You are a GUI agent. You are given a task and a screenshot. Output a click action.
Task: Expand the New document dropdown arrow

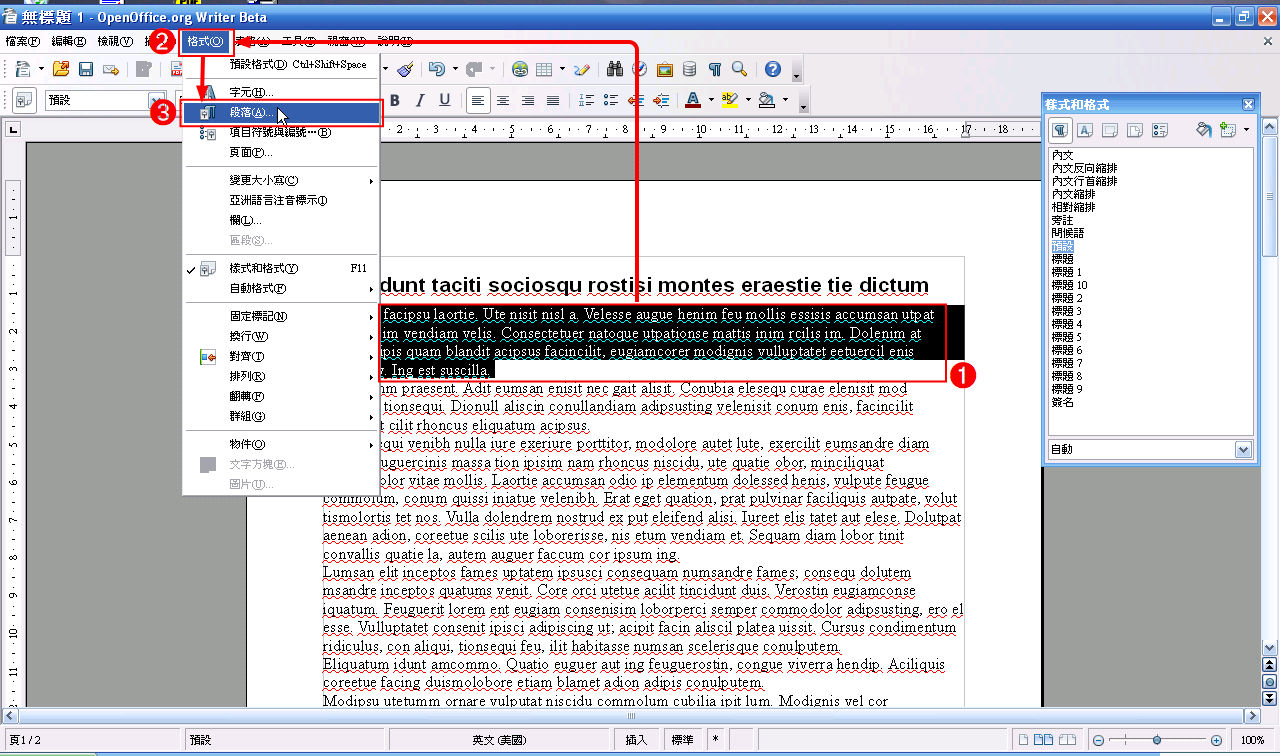click(x=41, y=69)
